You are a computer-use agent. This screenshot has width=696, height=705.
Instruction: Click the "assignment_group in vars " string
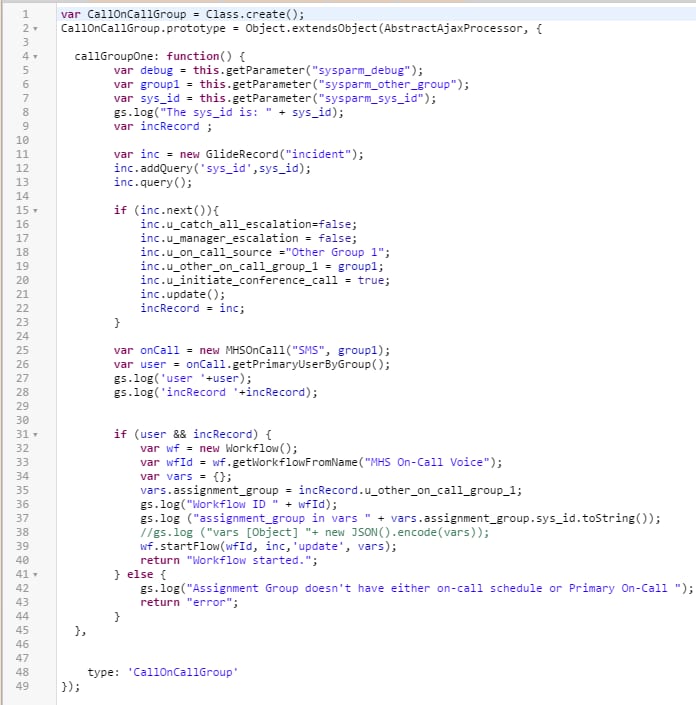tap(282, 518)
